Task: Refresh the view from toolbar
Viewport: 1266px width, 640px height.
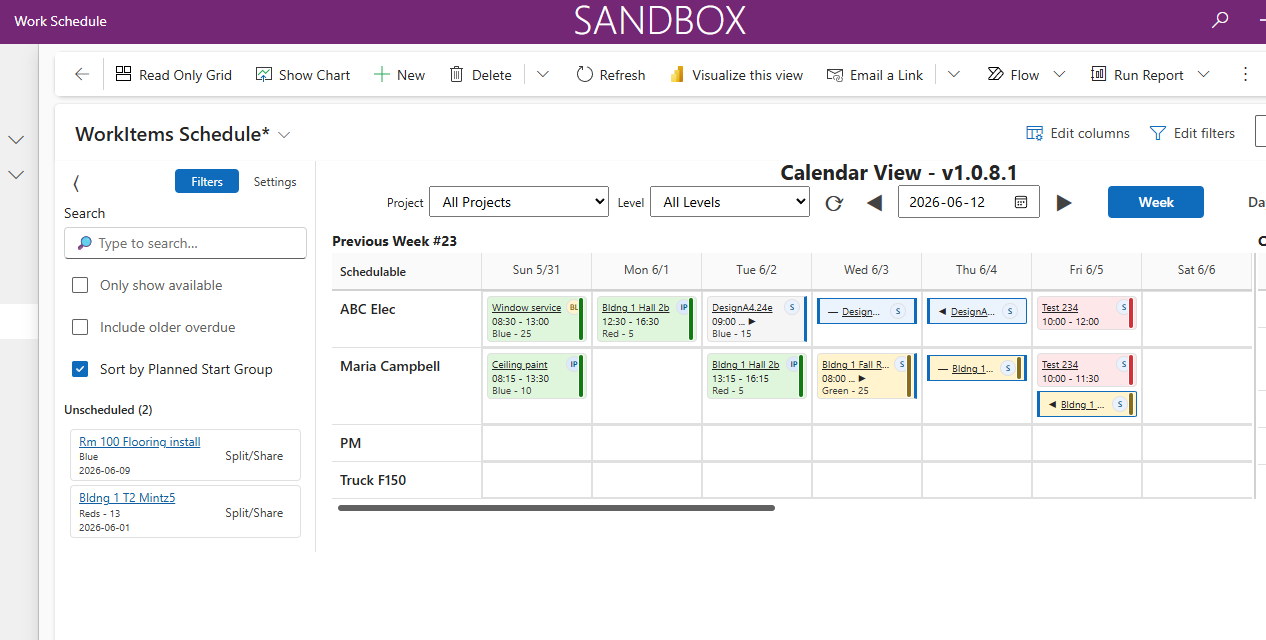Action: coord(611,74)
